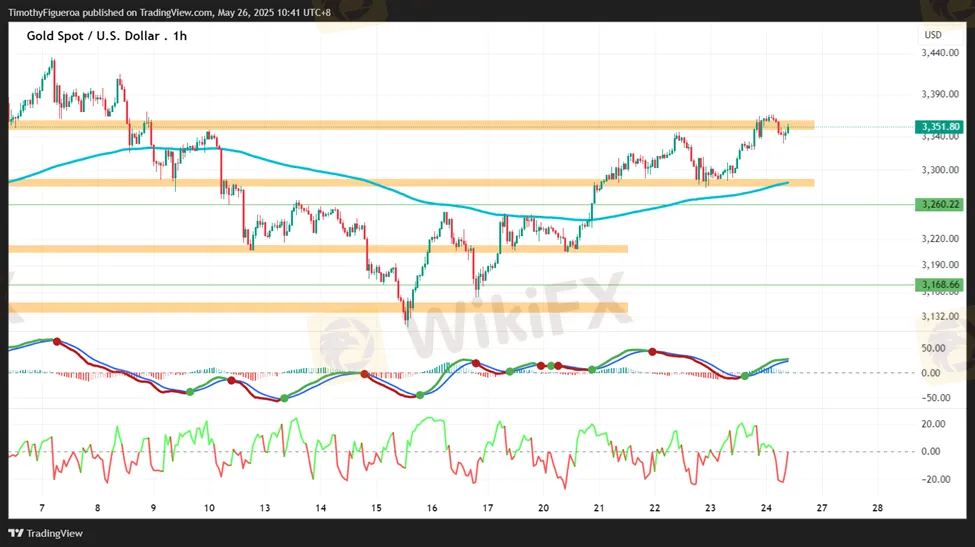Select the lowest orange support zone band
Screen dimensions: 975x547
pos(318,308)
